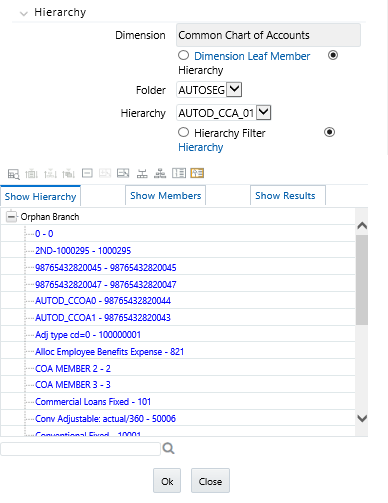The height and width of the screenshot is (503, 388).
Task: Select the Orphan Branch label
Action: 50,217
